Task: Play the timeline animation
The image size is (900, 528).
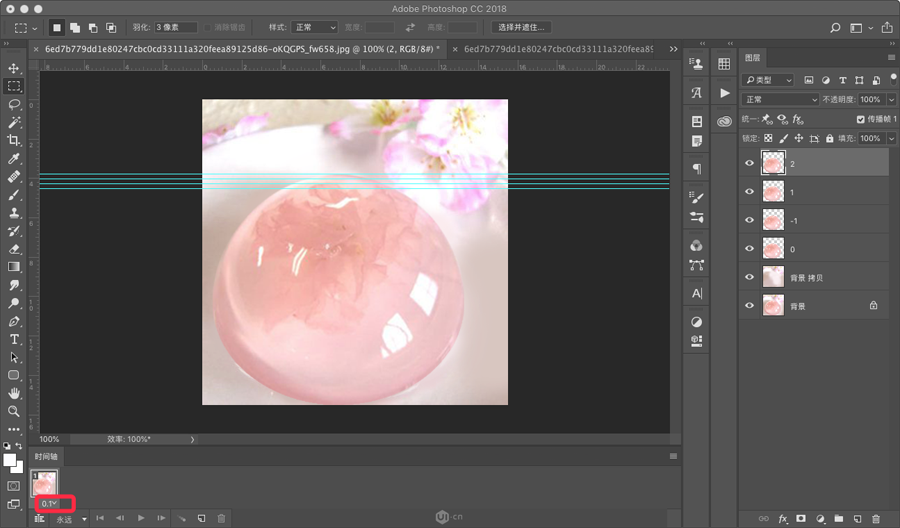Action: pos(141,518)
